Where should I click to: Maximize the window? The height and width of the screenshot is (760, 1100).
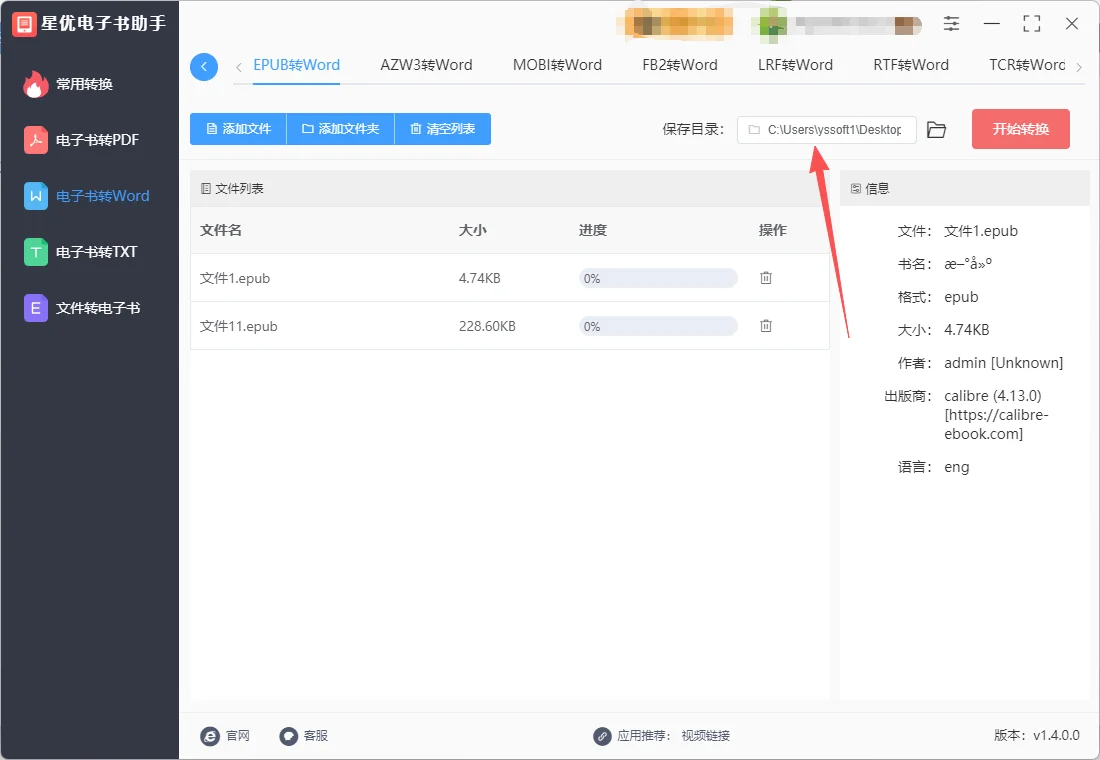coord(1031,24)
